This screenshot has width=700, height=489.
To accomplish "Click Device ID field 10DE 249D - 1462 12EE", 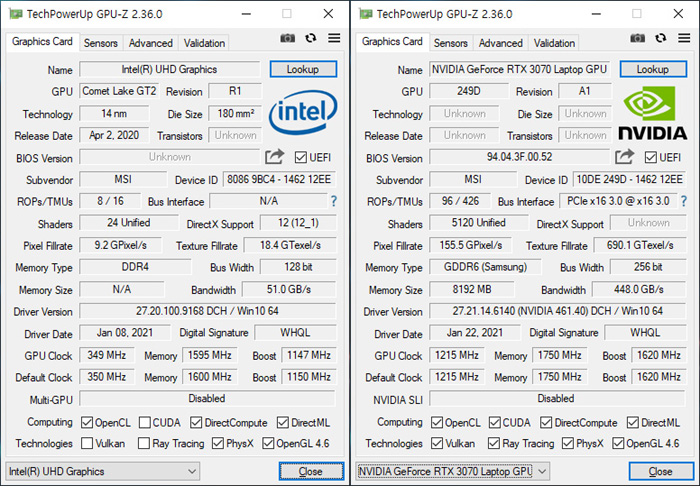I will point(629,180).
